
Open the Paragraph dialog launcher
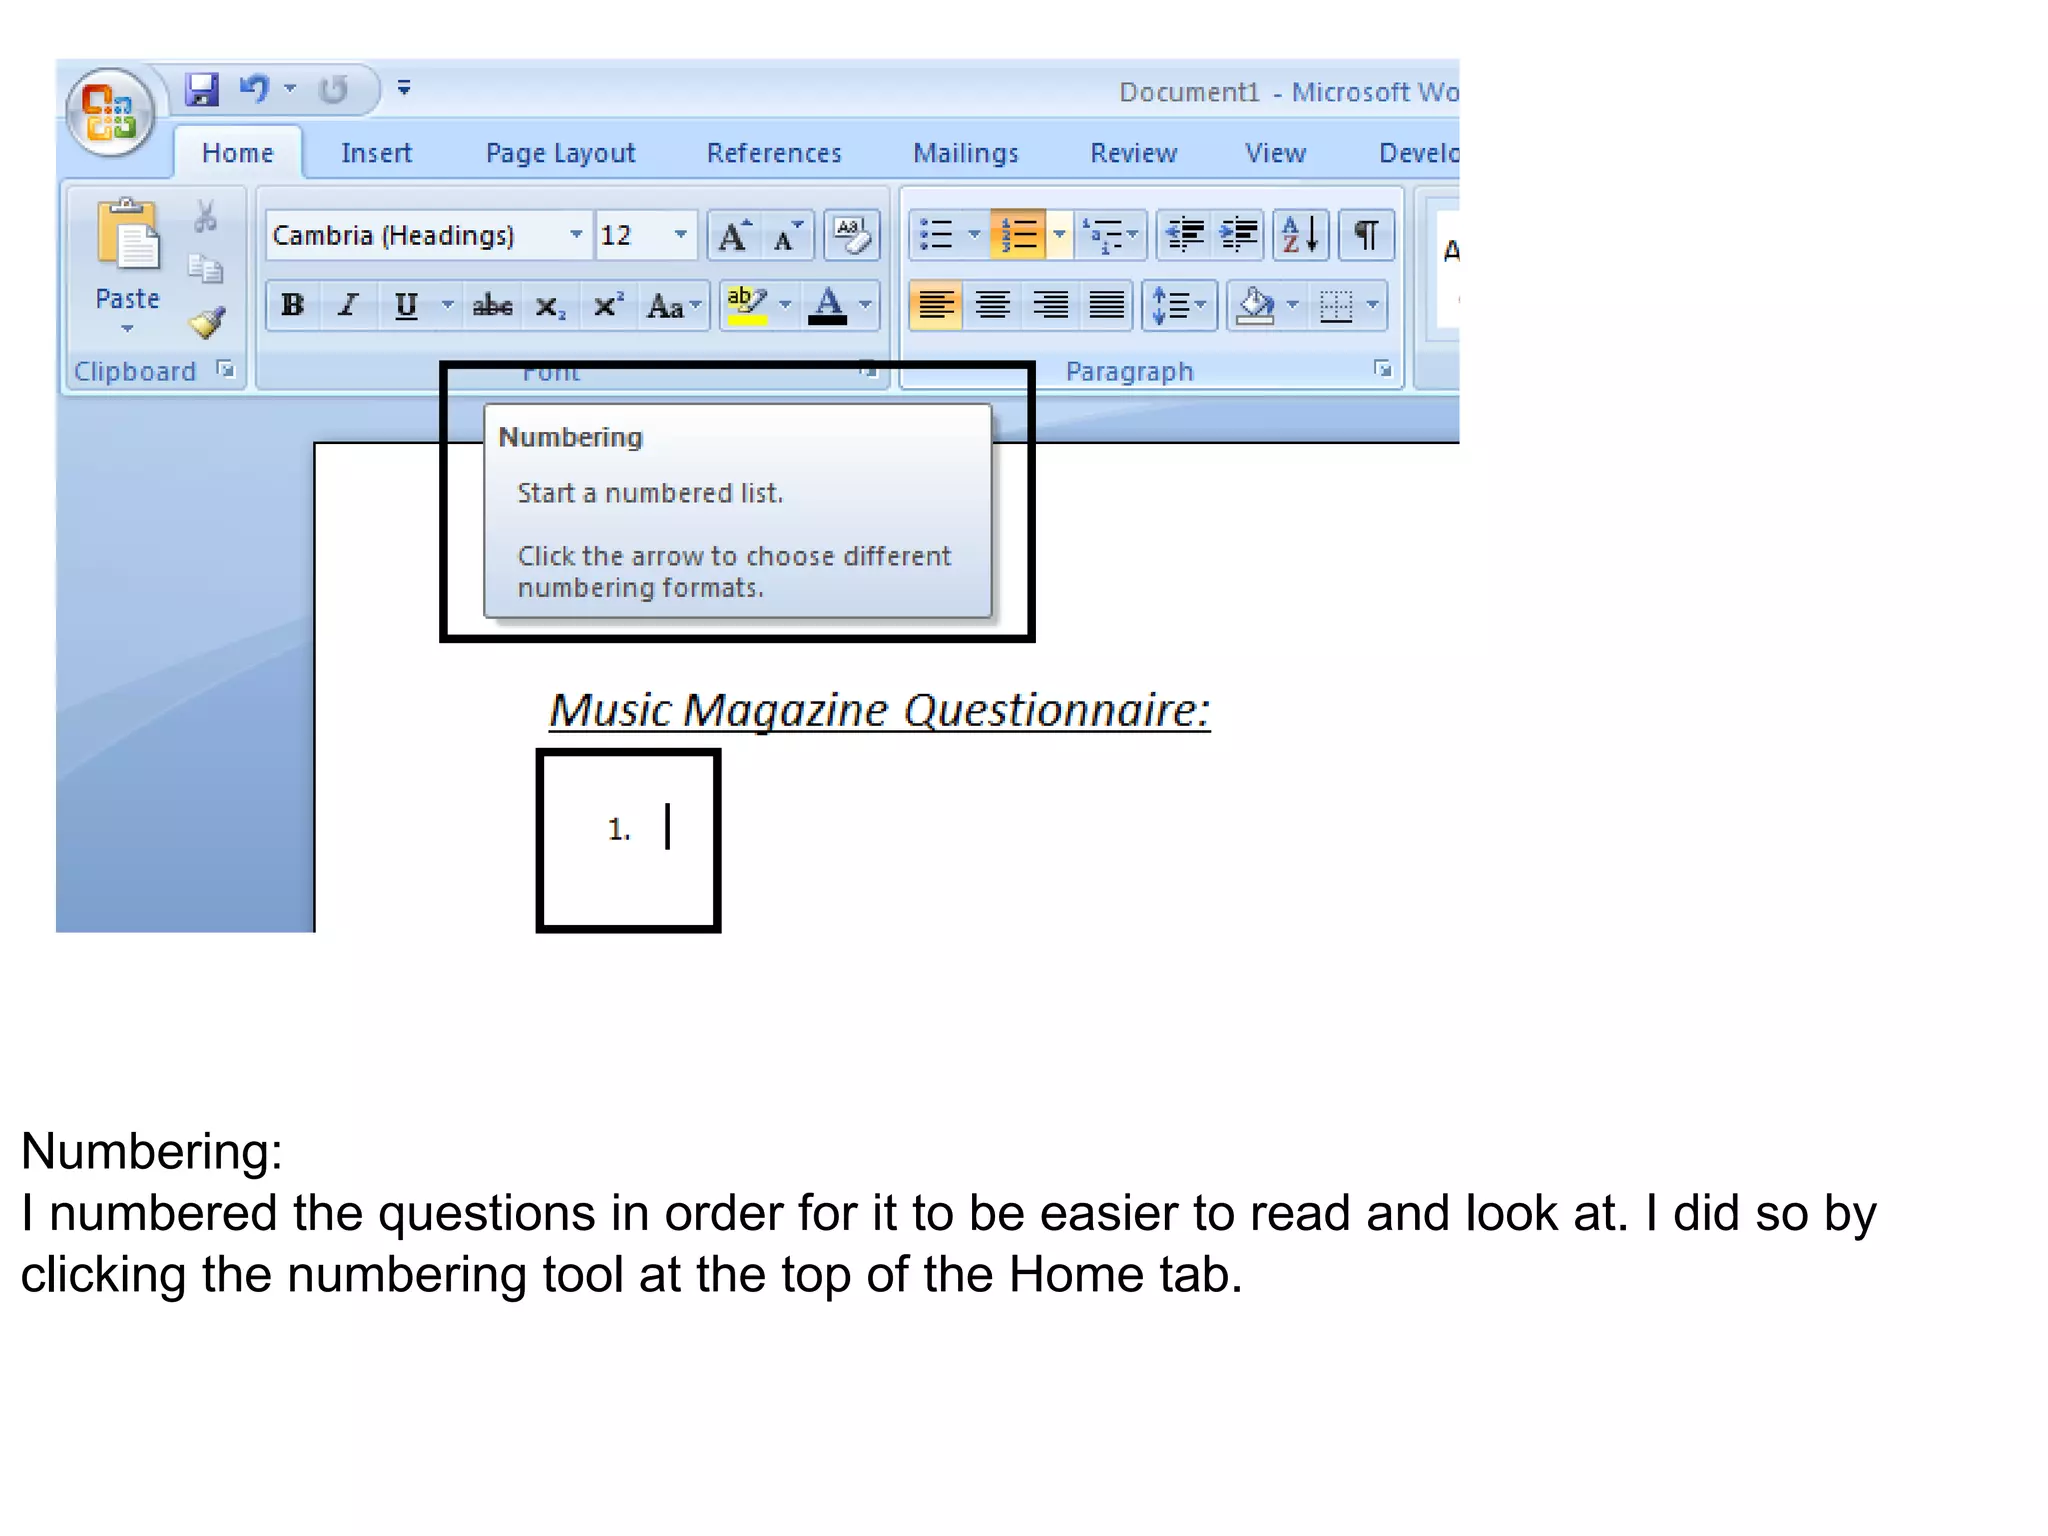point(1383,370)
